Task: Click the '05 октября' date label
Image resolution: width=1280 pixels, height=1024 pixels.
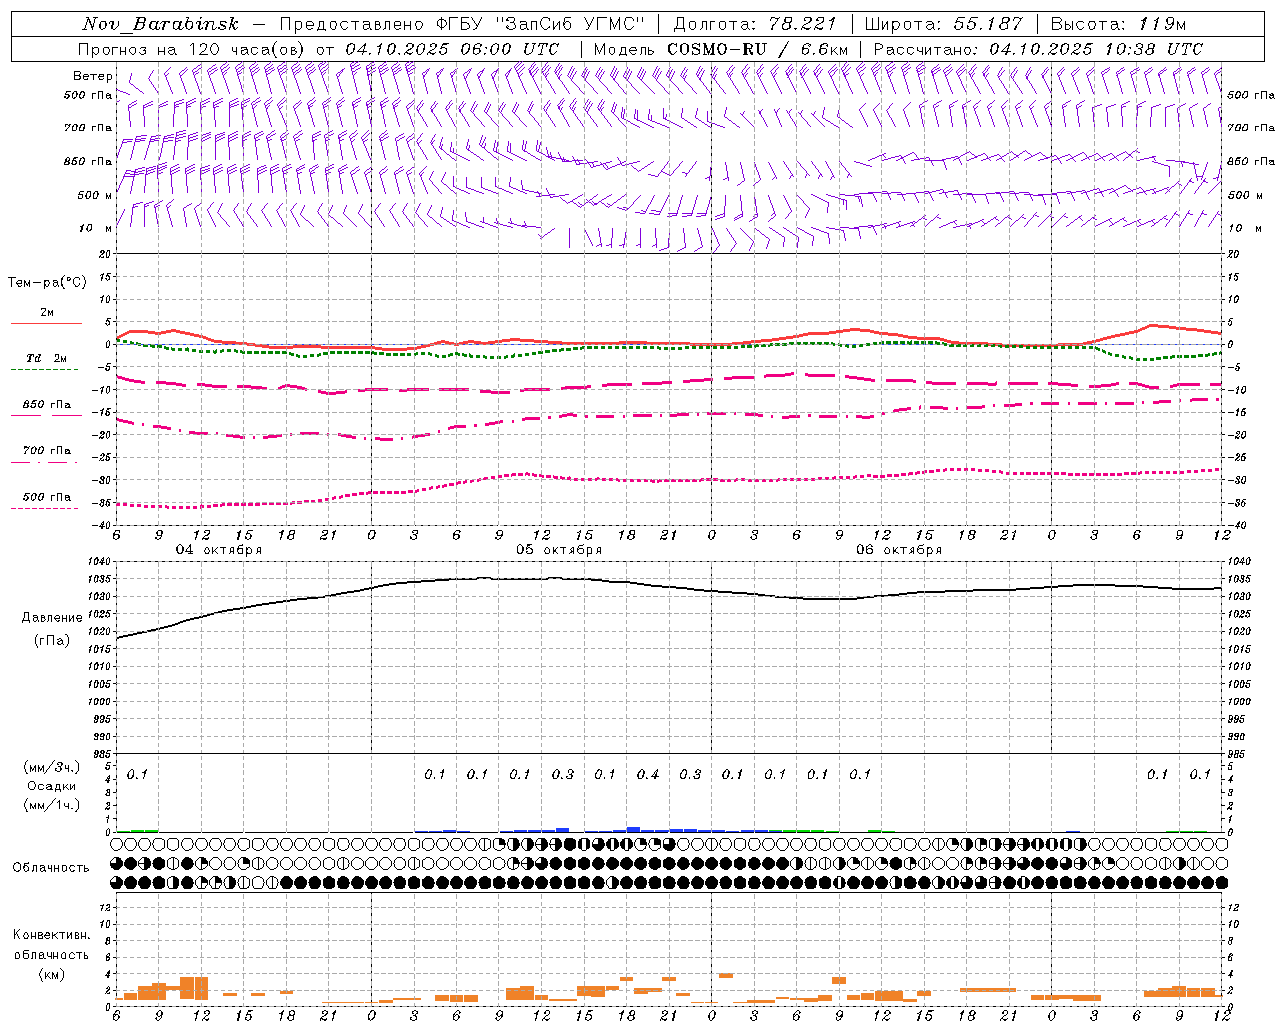Action: coord(558,550)
